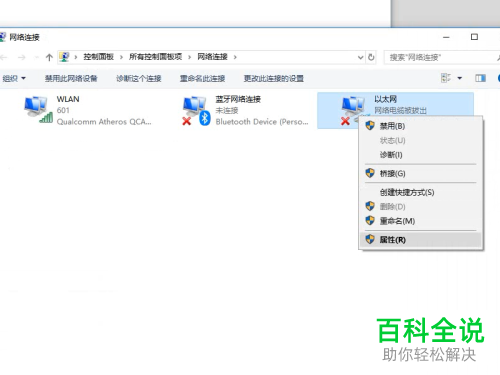Click shield icon beside 属性(R)
The image size is (500, 375).
(x=370, y=239)
